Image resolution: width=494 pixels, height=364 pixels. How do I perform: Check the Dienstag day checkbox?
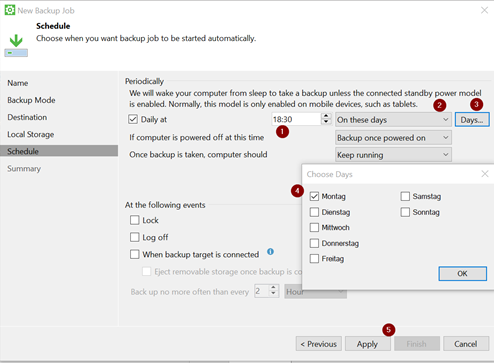[314, 212]
